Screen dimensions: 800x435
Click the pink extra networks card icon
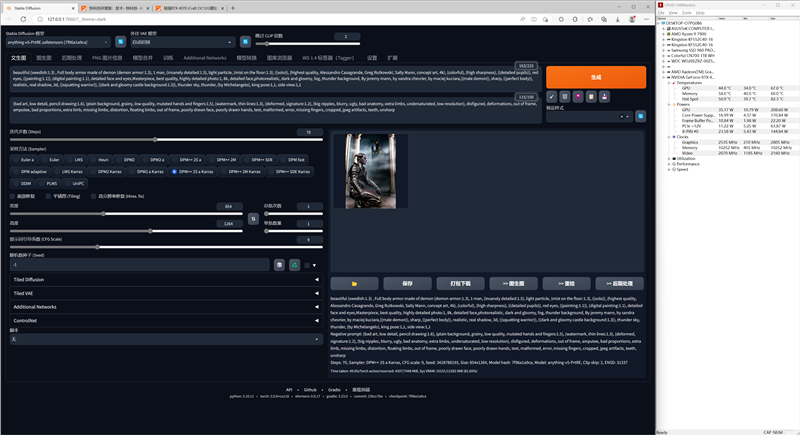pos(578,96)
